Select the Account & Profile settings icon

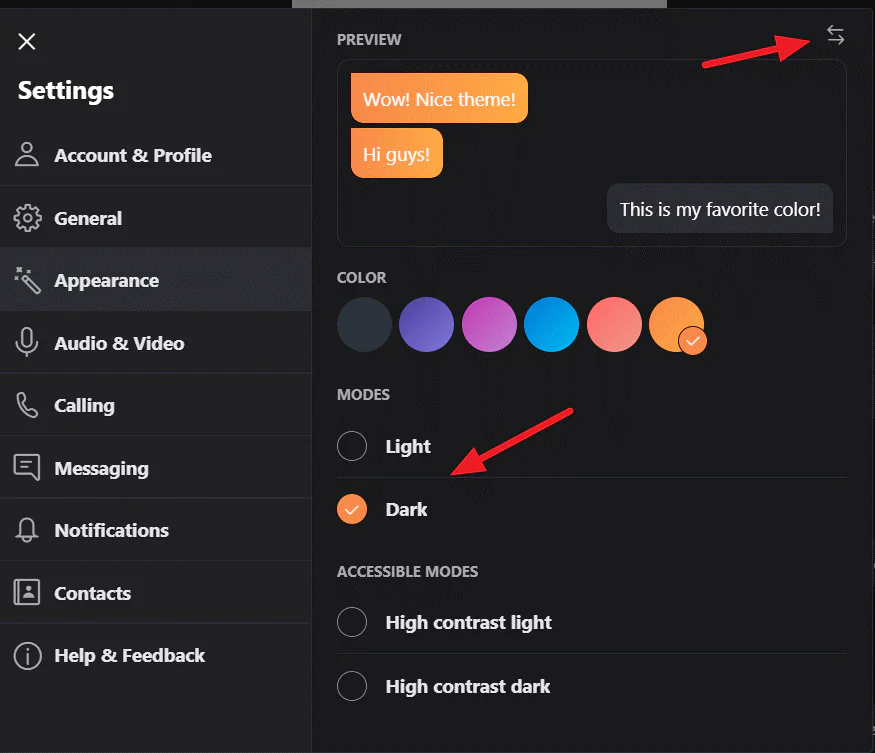26,155
